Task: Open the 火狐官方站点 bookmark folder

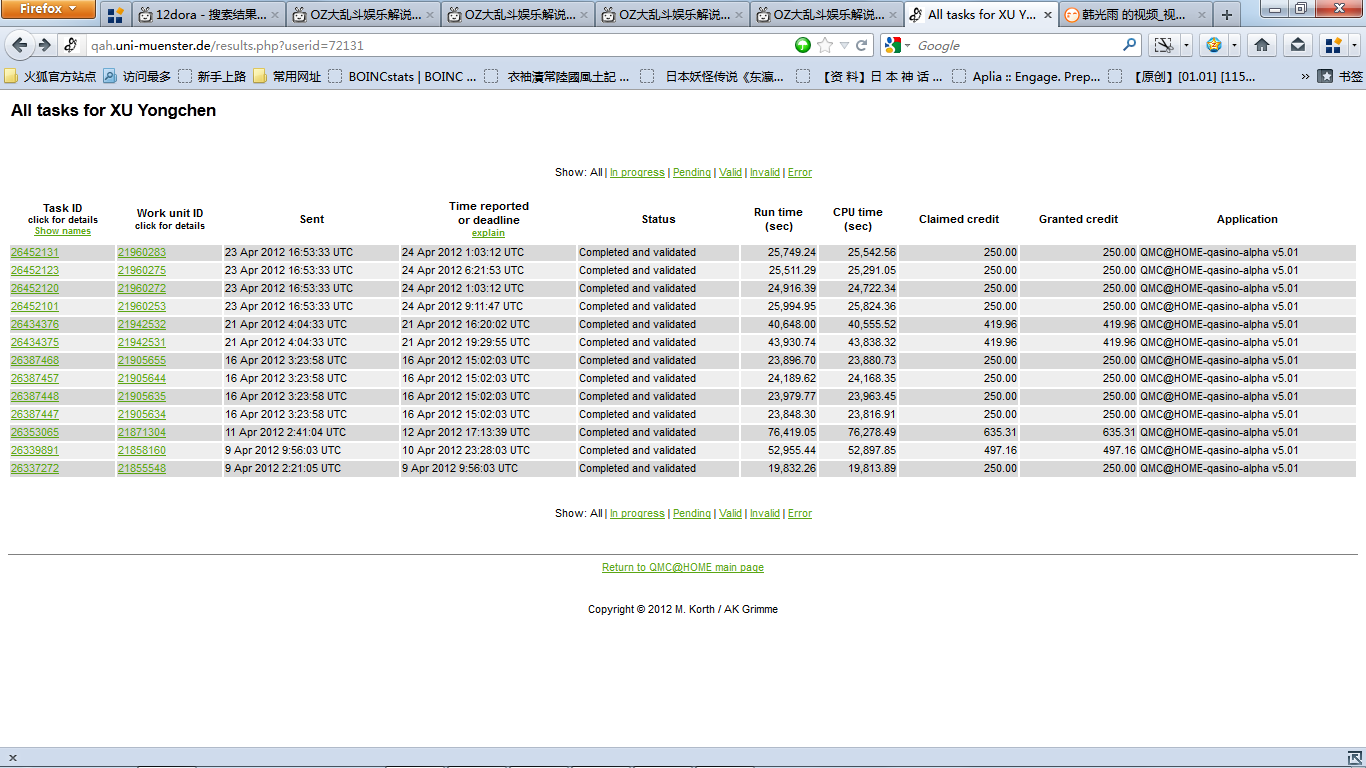Action: (51, 76)
